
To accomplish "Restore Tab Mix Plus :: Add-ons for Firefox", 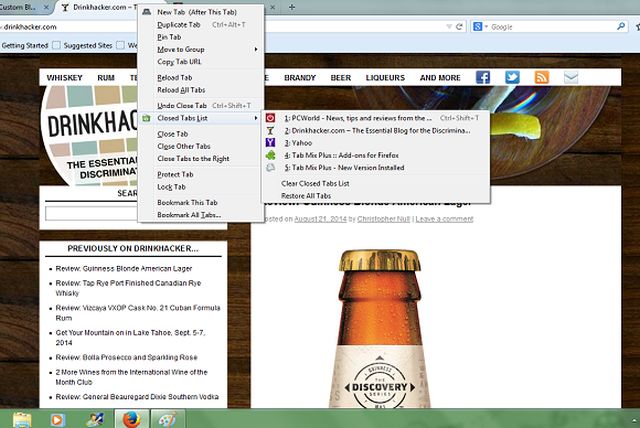I will [376, 155].
